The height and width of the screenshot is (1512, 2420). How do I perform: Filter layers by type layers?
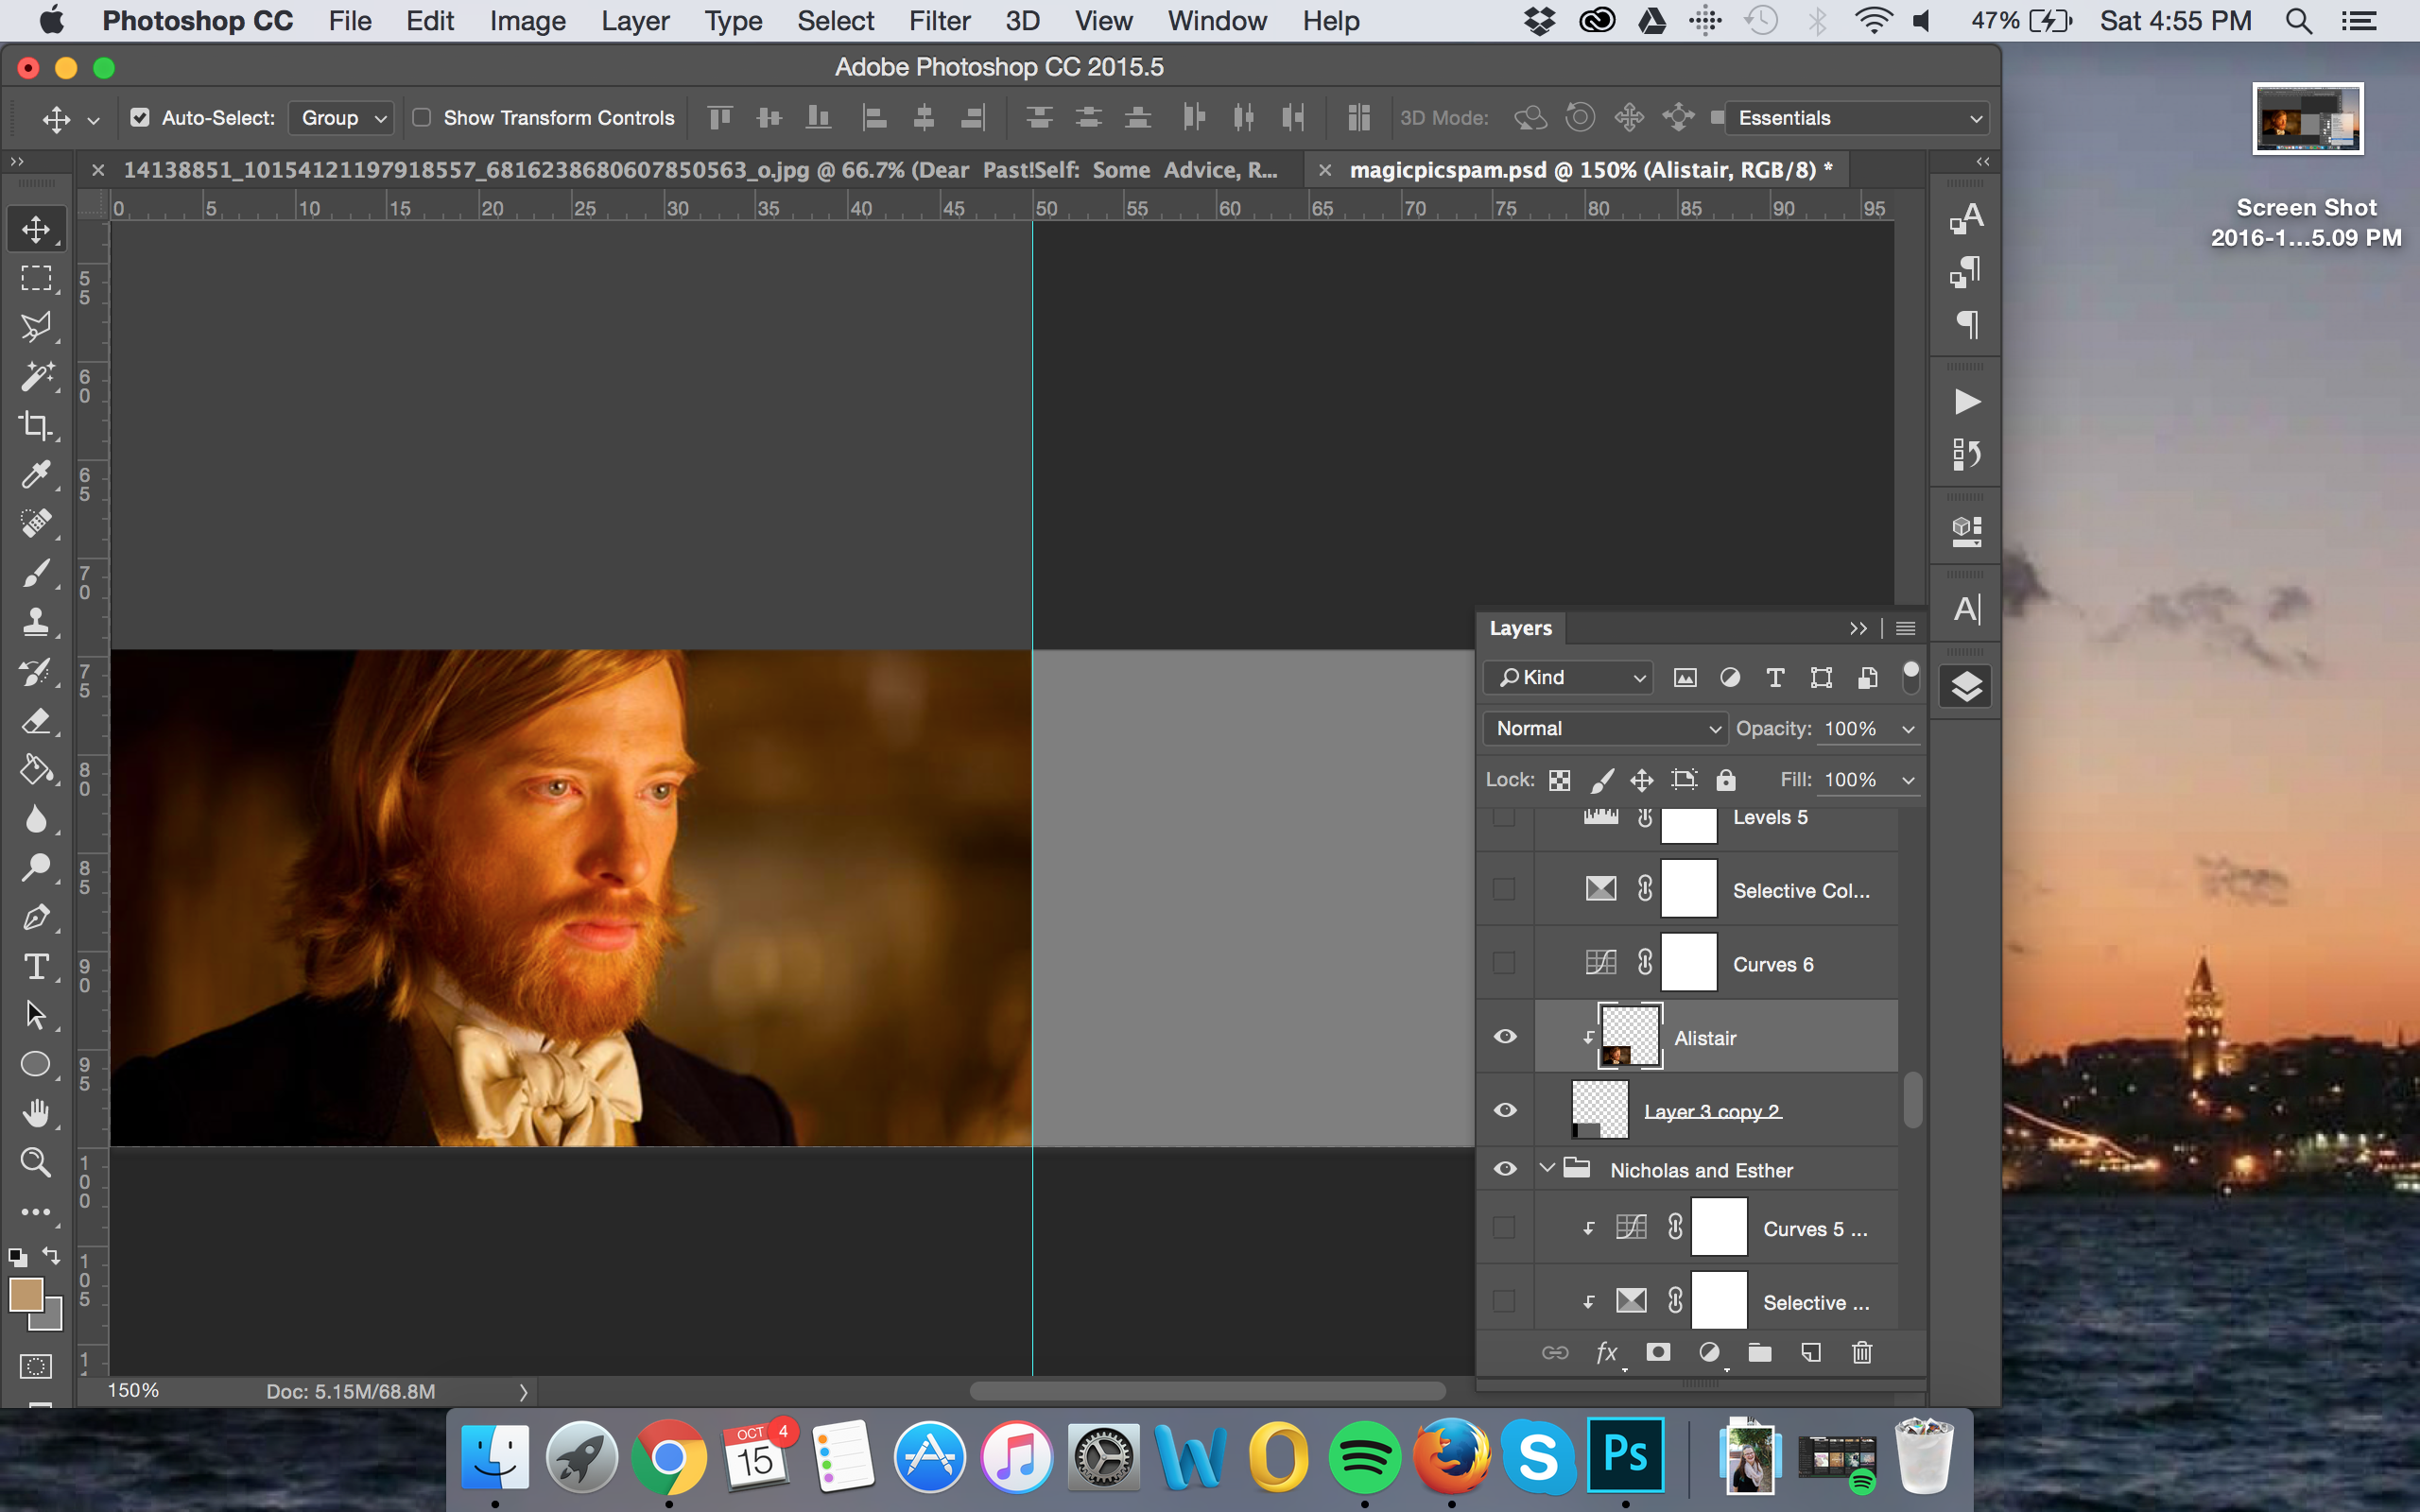click(1775, 678)
